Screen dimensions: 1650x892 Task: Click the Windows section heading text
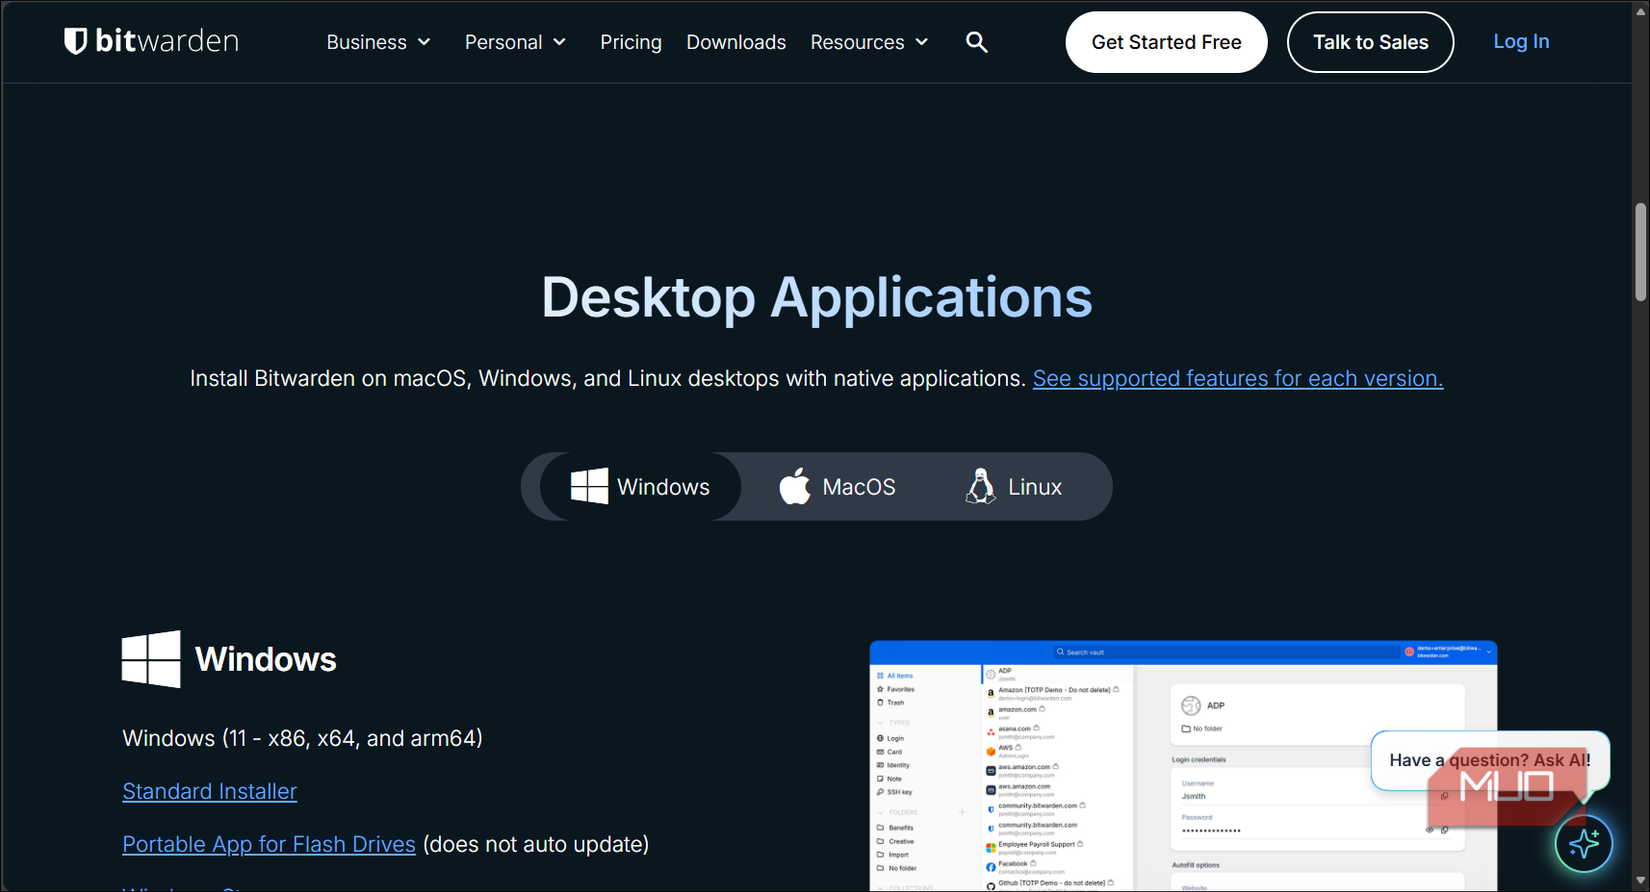point(266,659)
